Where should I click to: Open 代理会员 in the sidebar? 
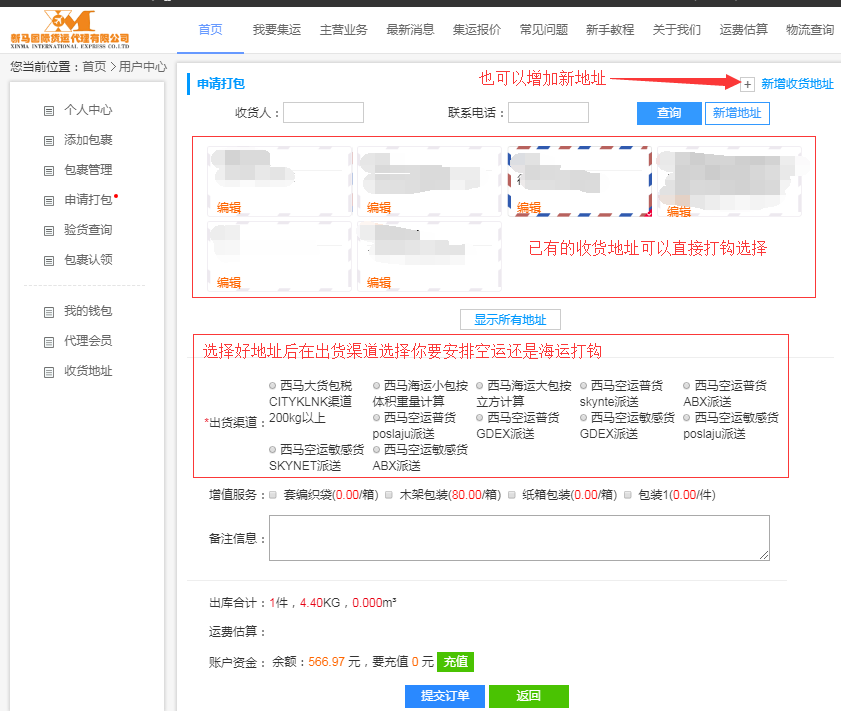pyautogui.click(x=88, y=341)
